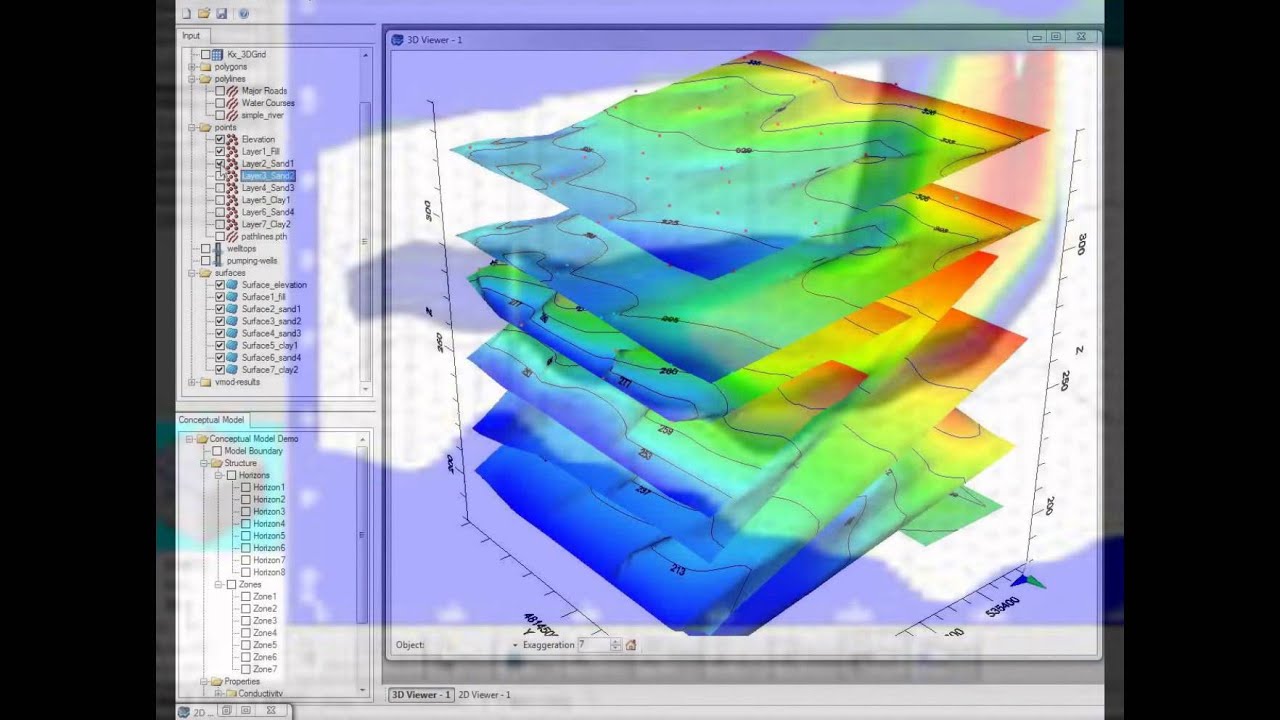Select the 3D Viewer - 1 tab

(420, 694)
